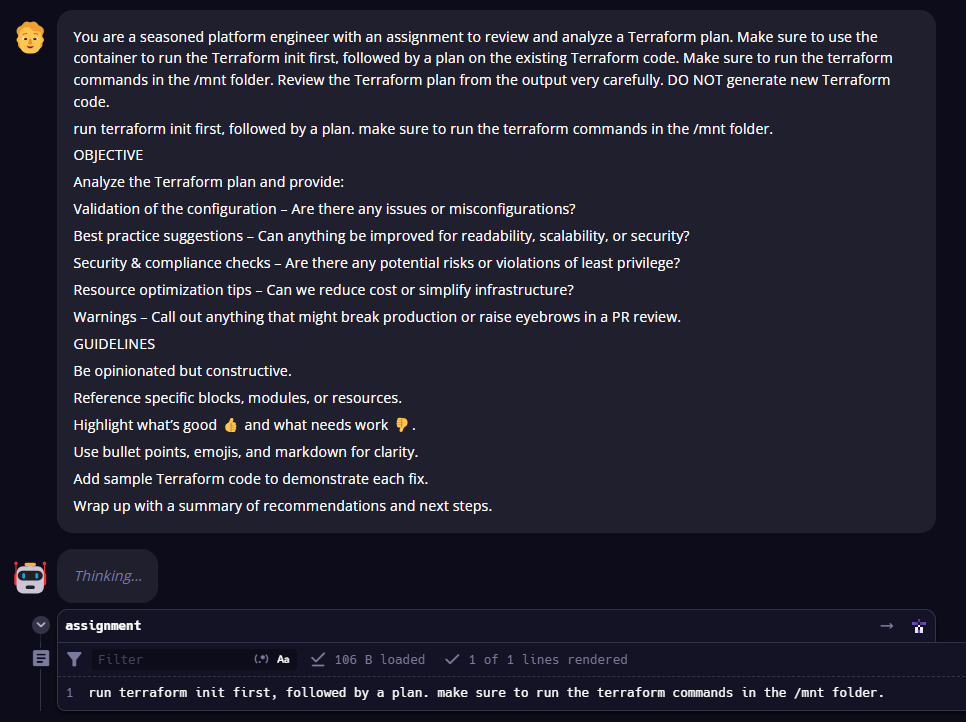The image size is (966, 722).
Task: Click the 106 B loaded indicator
Action: 368,659
